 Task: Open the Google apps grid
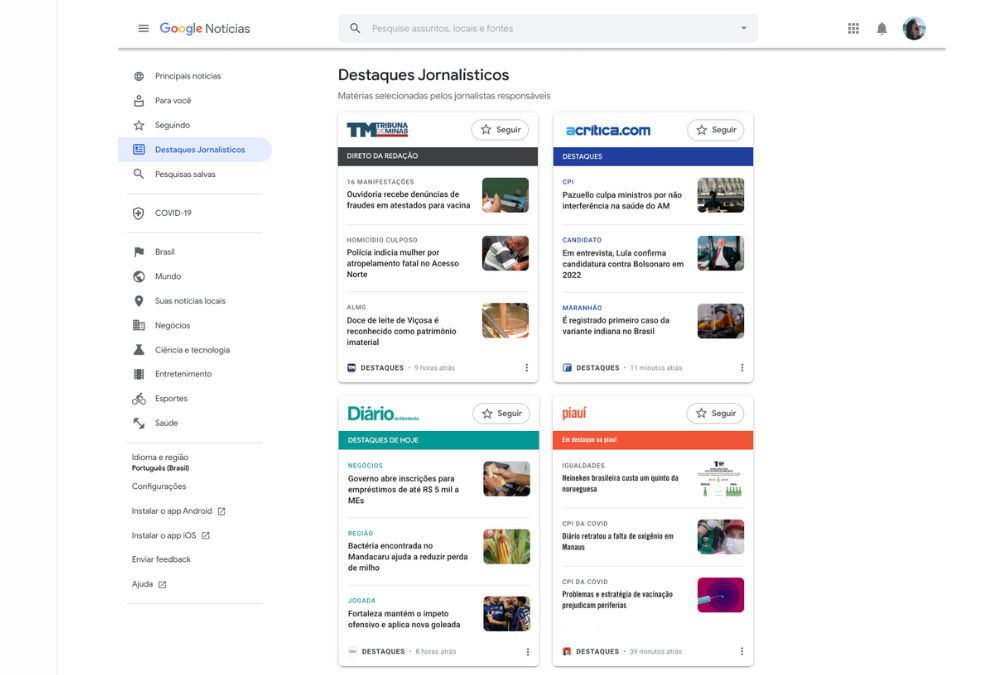853,28
